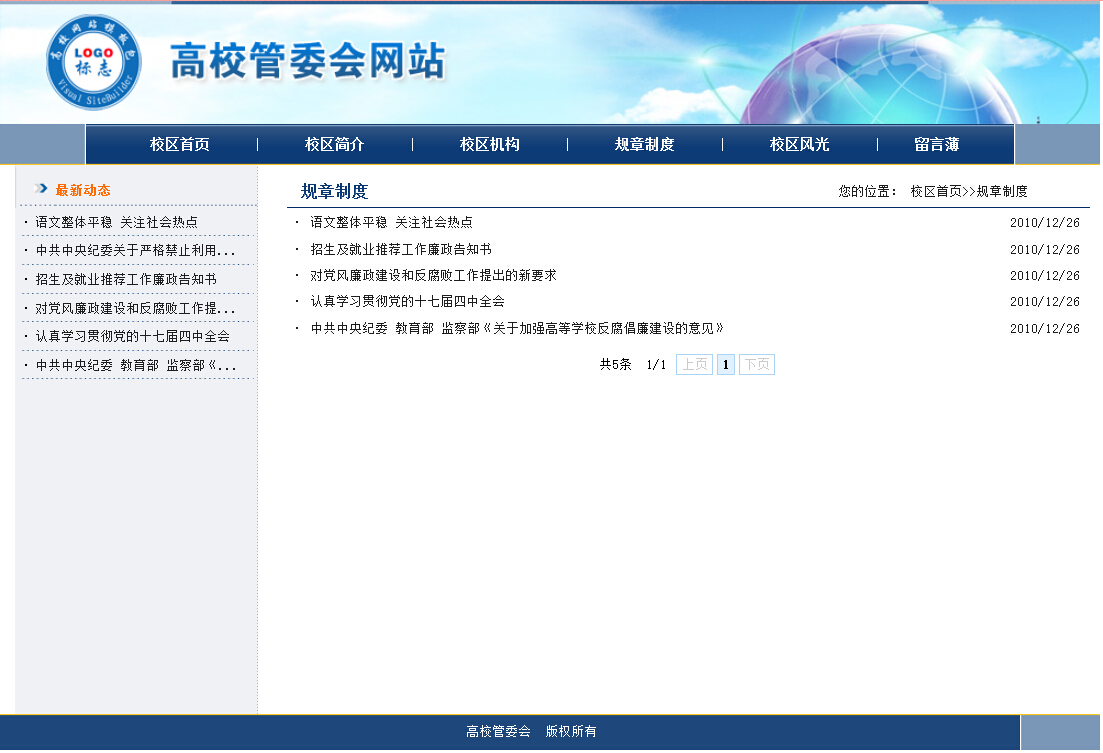Open sidebar item 招生及就业推荐工作廉政告知书
Screen dimensions: 1103x753
126,279
